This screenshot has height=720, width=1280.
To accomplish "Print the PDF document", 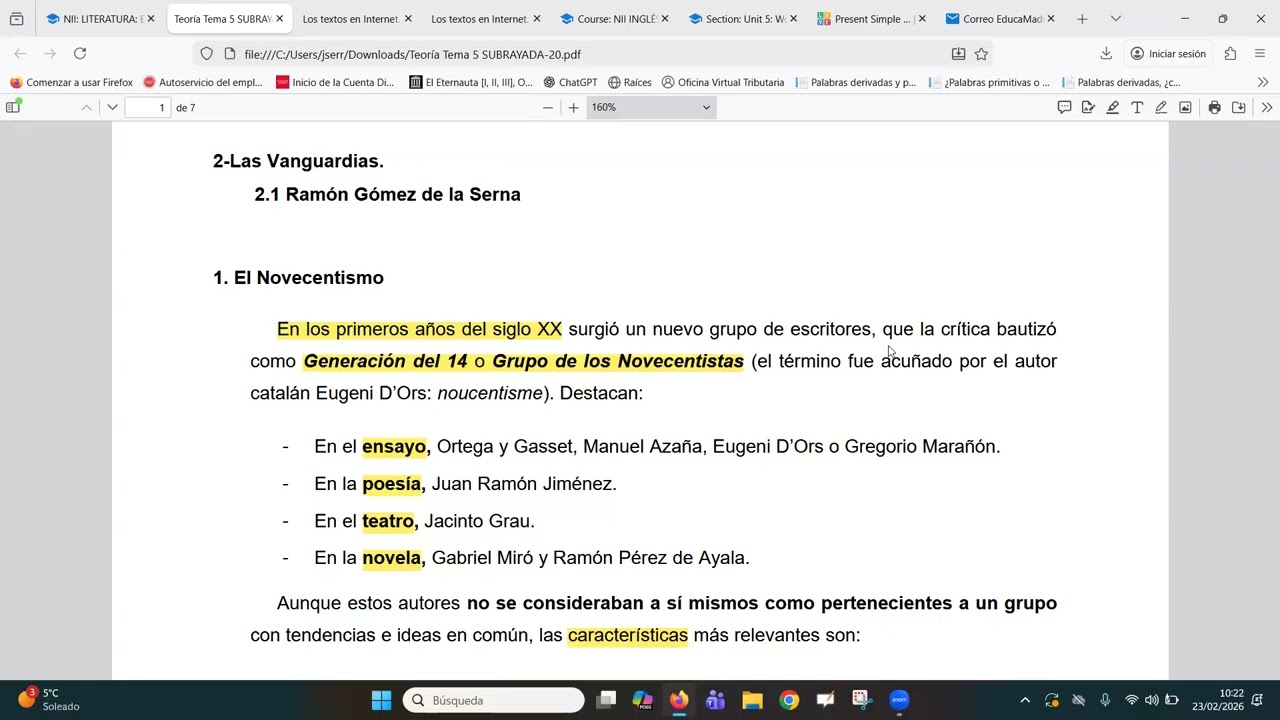I will (x=1214, y=107).
